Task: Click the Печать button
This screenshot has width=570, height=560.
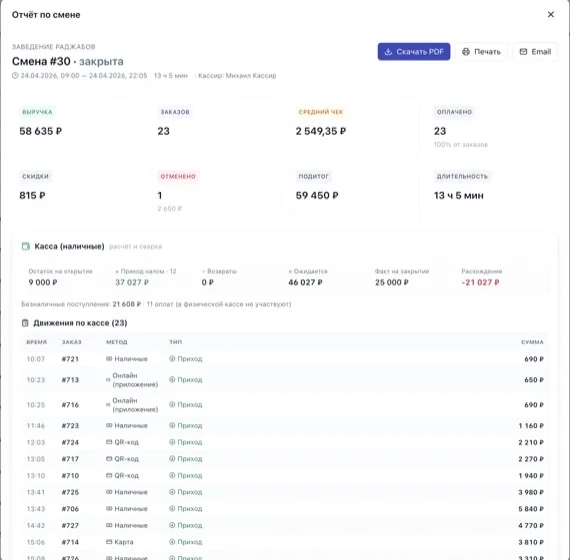Action: coord(481,52)
